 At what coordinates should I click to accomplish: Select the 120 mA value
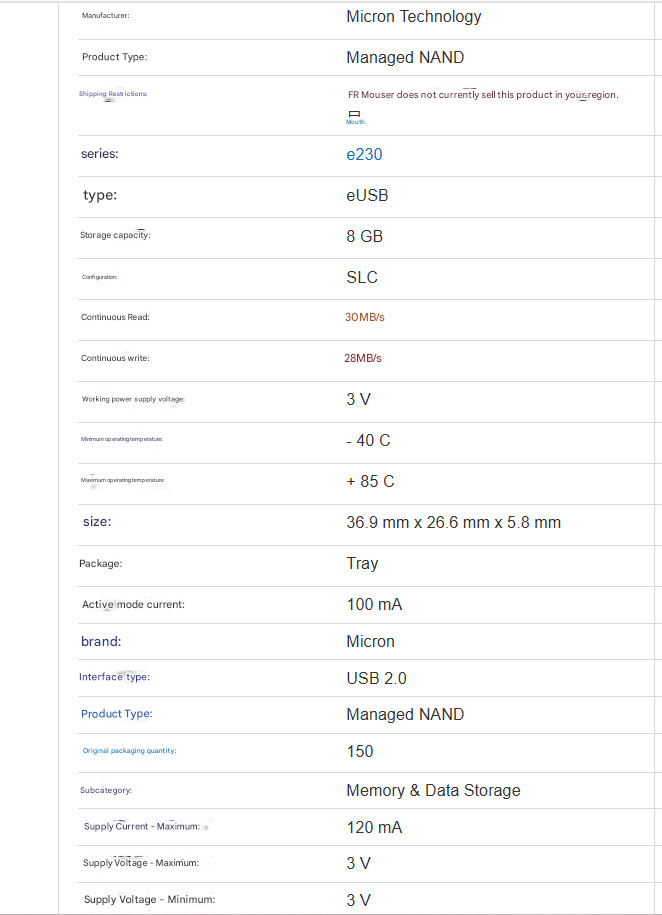(374, 827)
